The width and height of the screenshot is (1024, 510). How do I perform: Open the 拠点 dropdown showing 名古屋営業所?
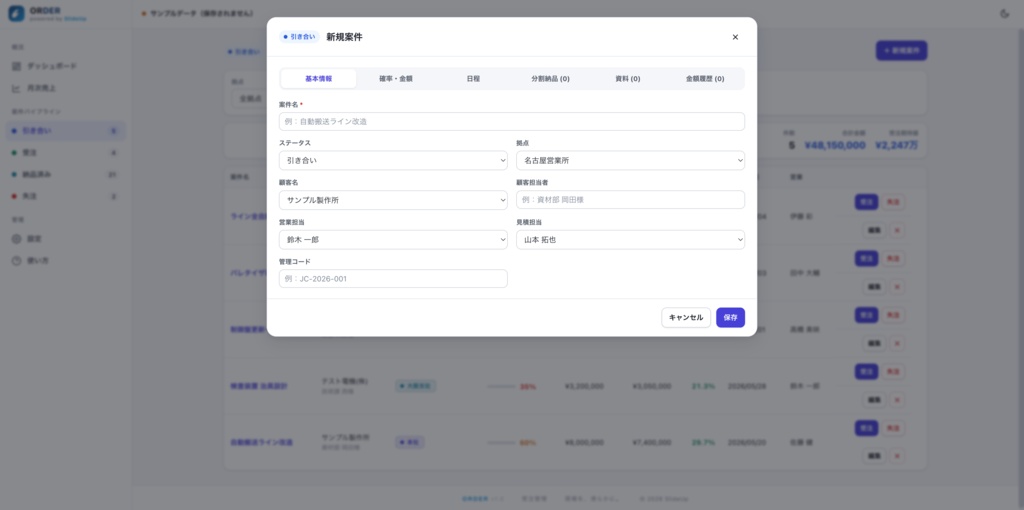(630, 161)
